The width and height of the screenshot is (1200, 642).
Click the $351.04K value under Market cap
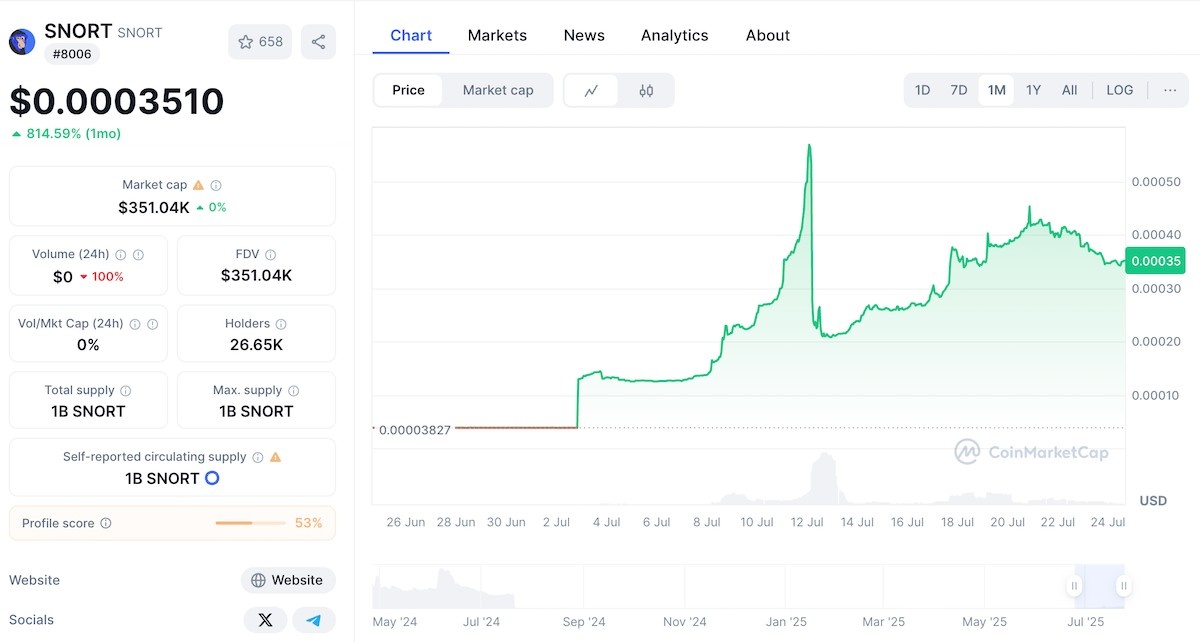154,207
